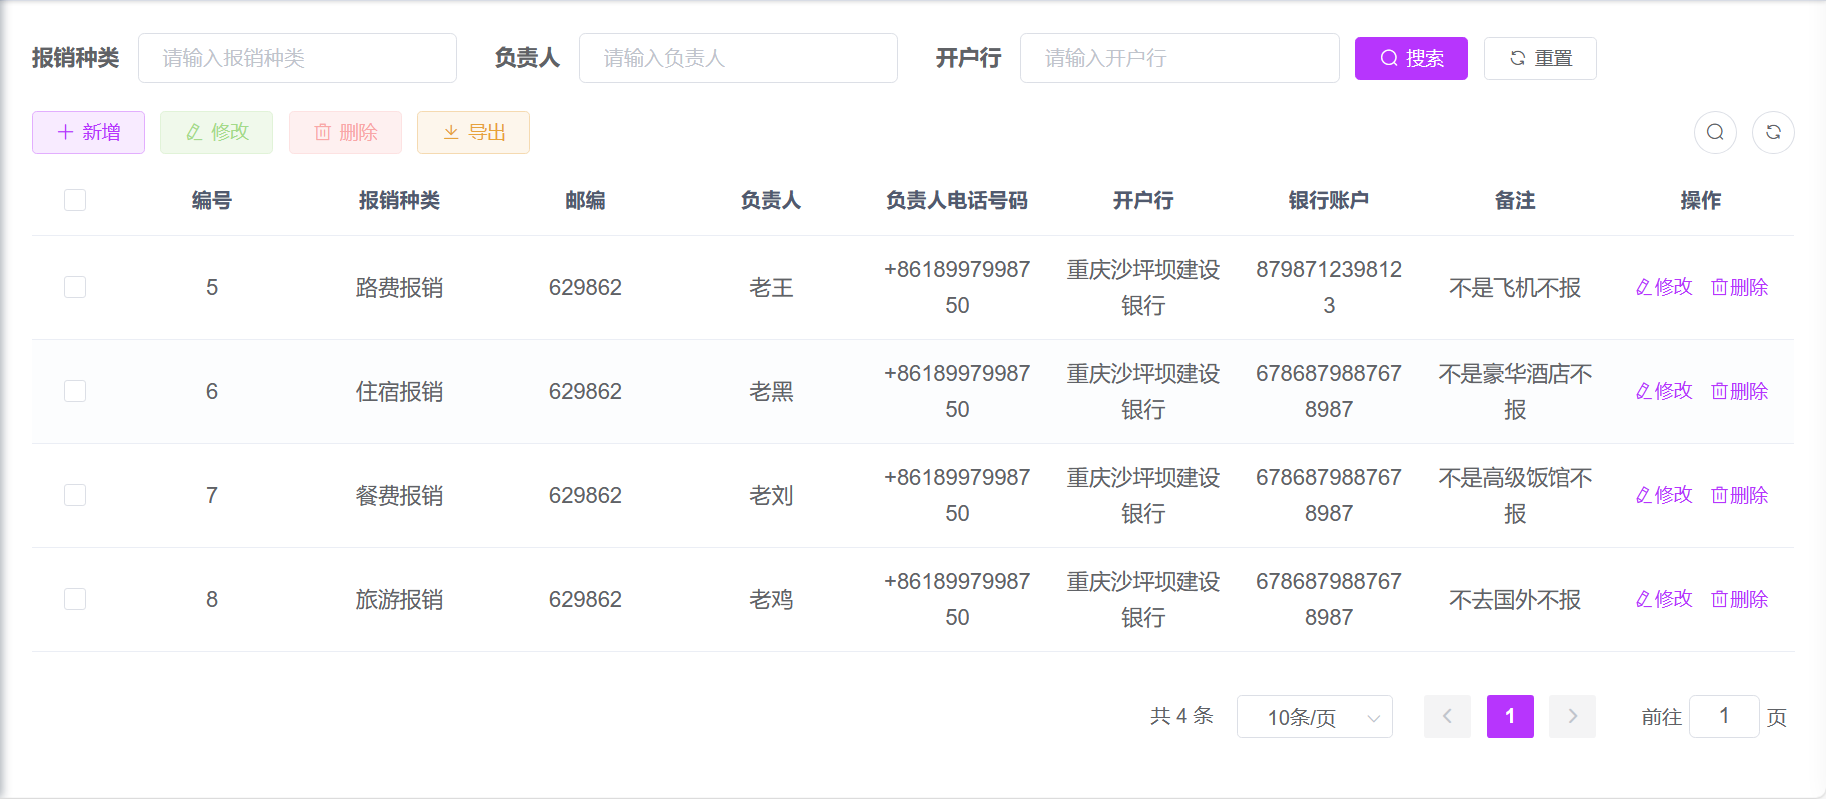1826x799 pixels.
Task: Click the 路费报销 cell
Action: pos(399,288)
